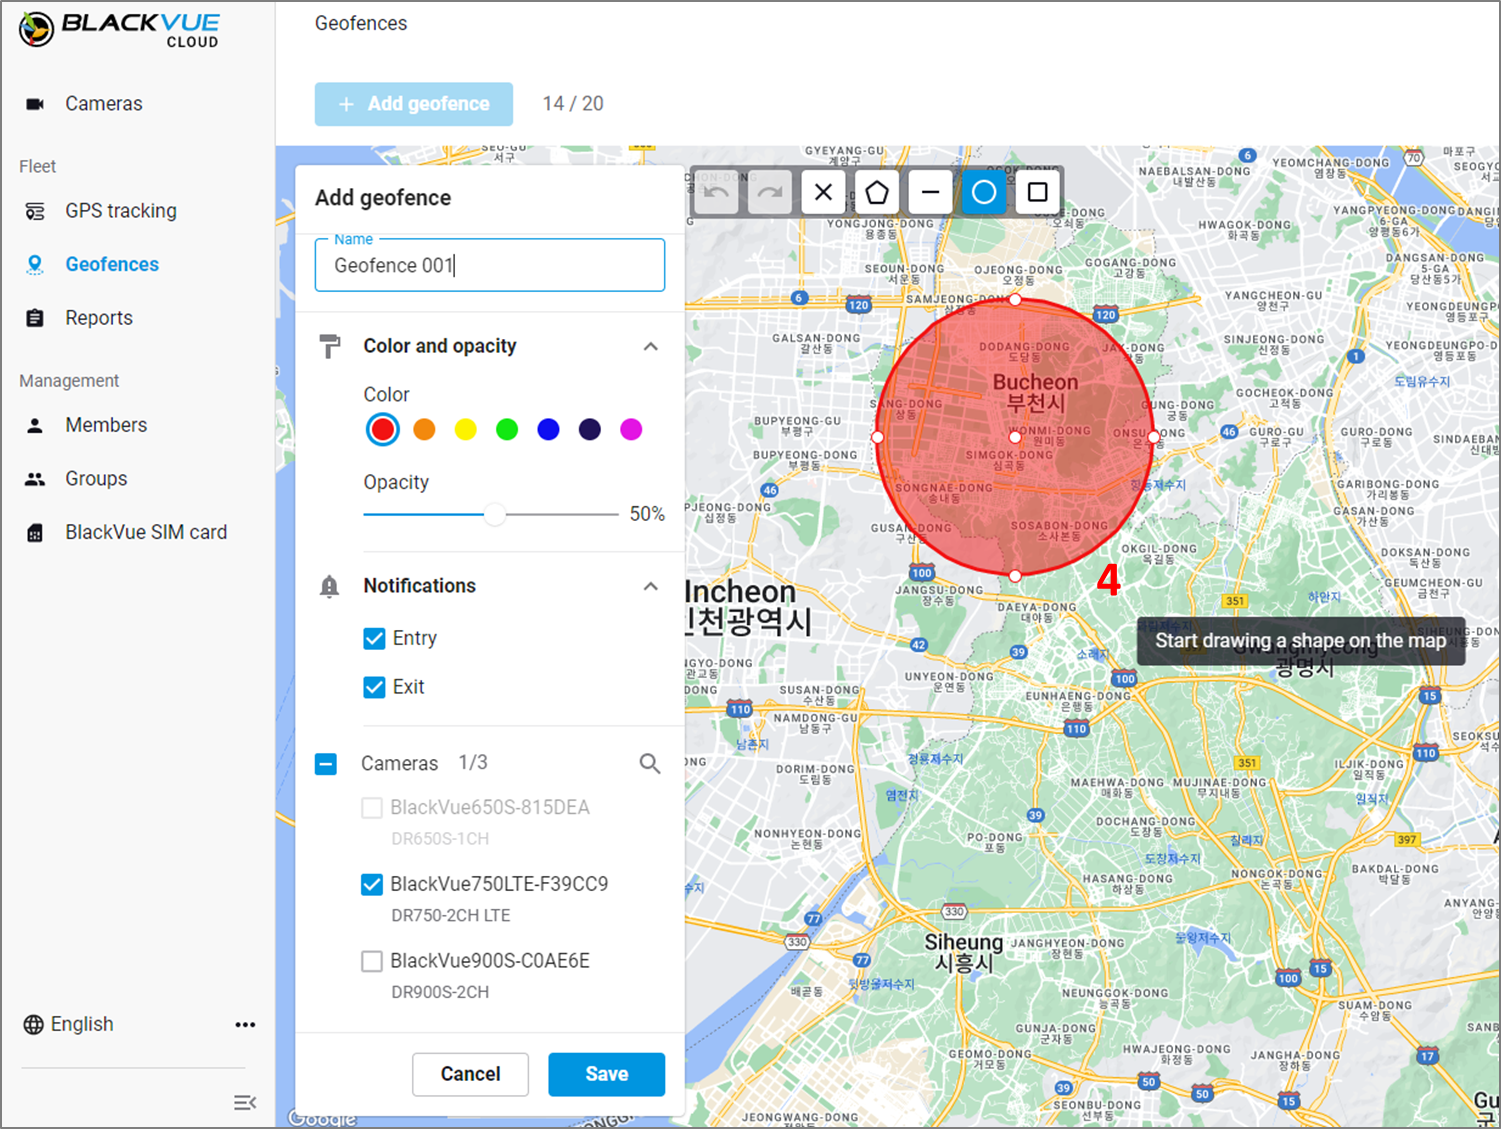Select the polygon drawing tool
The image size is (1501, 1129).
click(877, 192)
